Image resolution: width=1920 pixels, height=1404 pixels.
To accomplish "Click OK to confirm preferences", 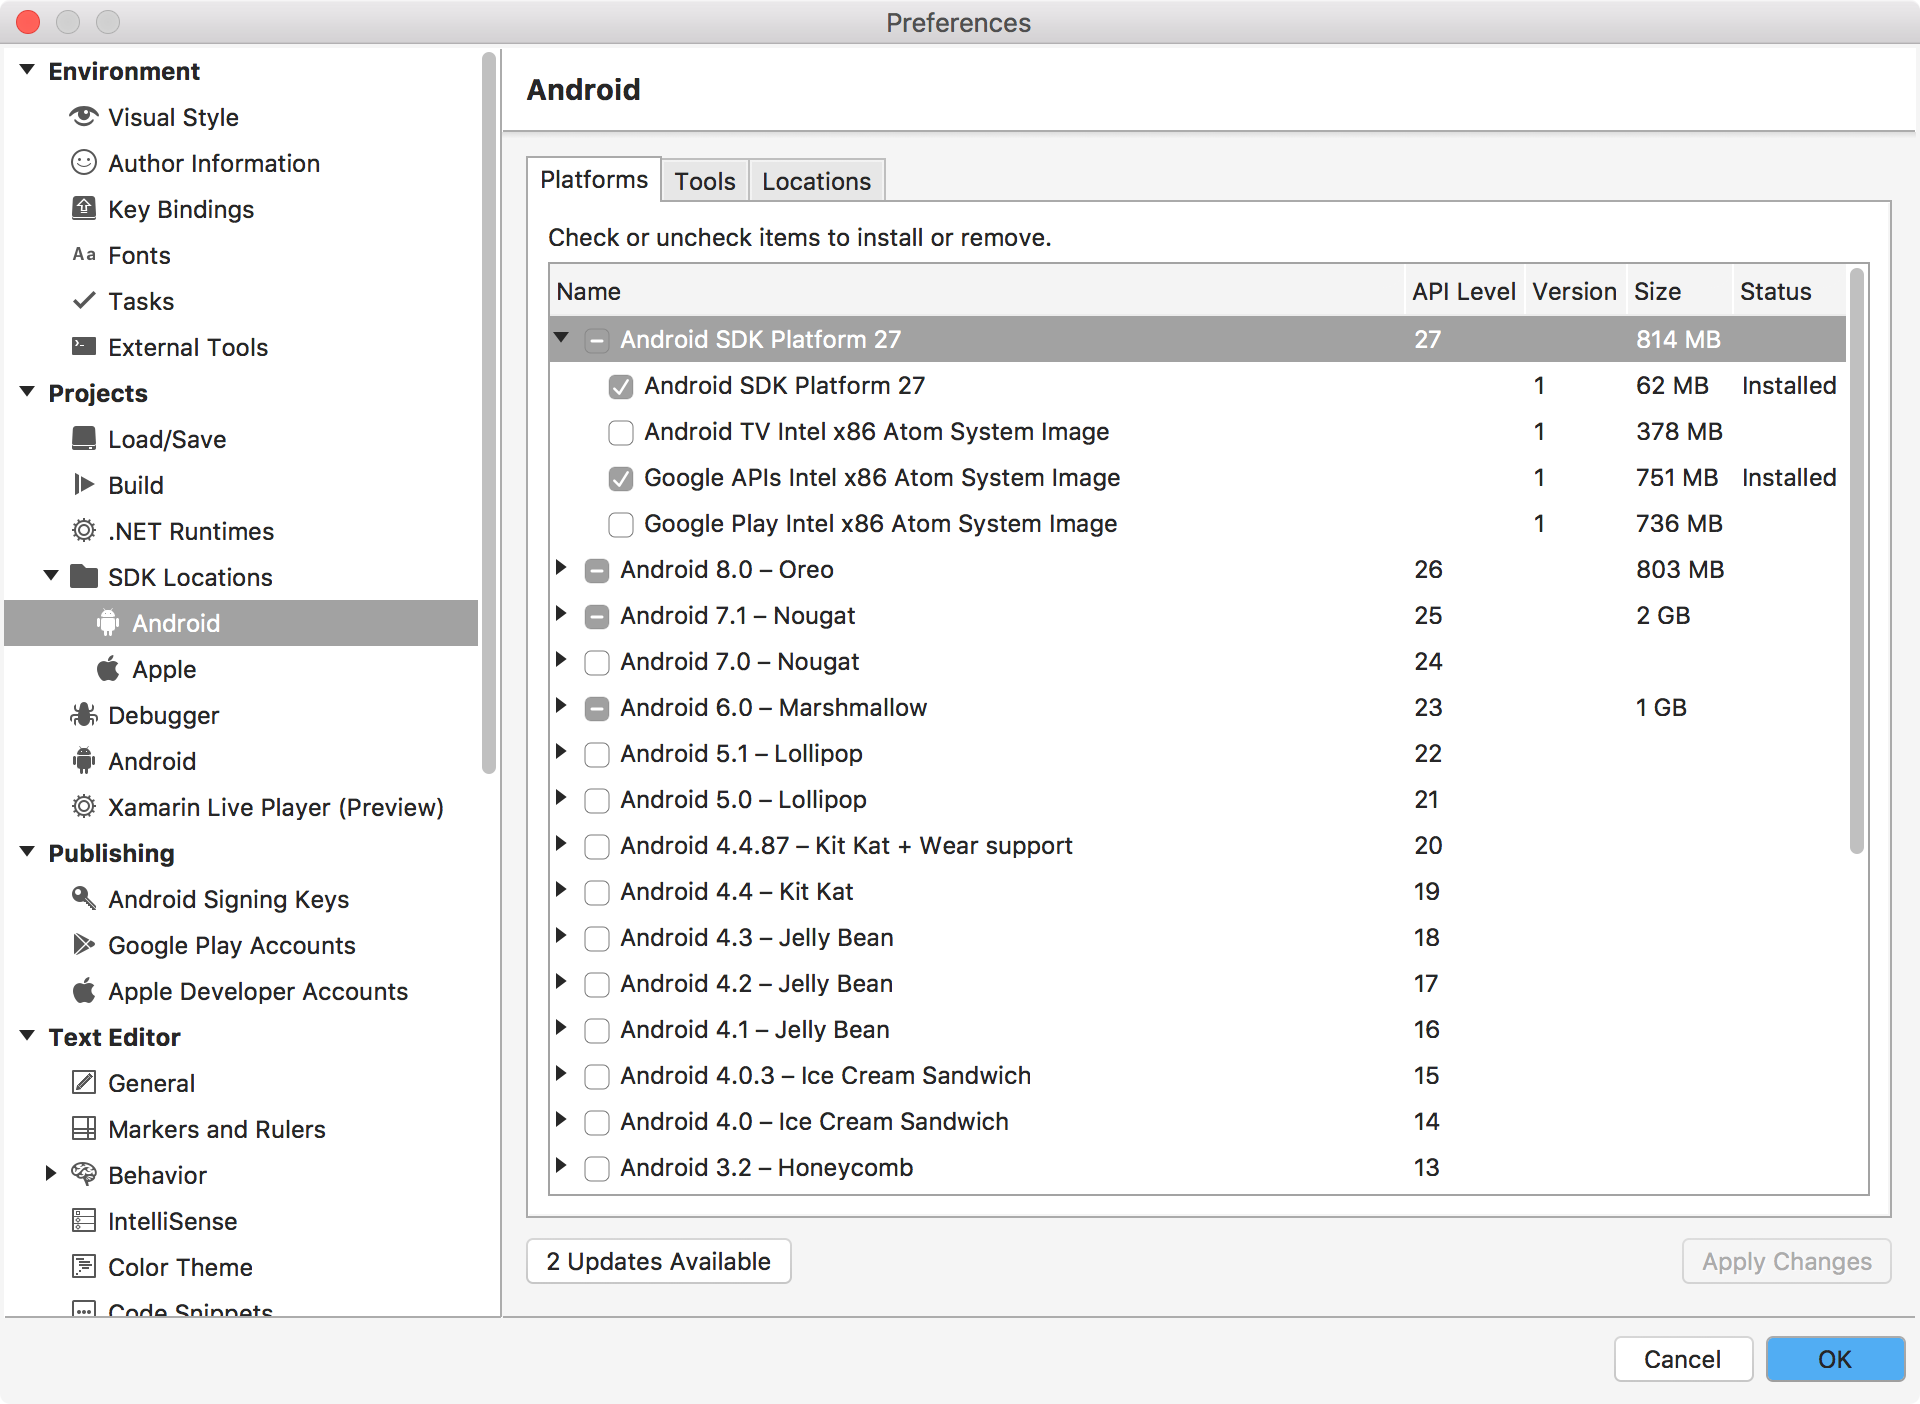I will 1835,1359.
